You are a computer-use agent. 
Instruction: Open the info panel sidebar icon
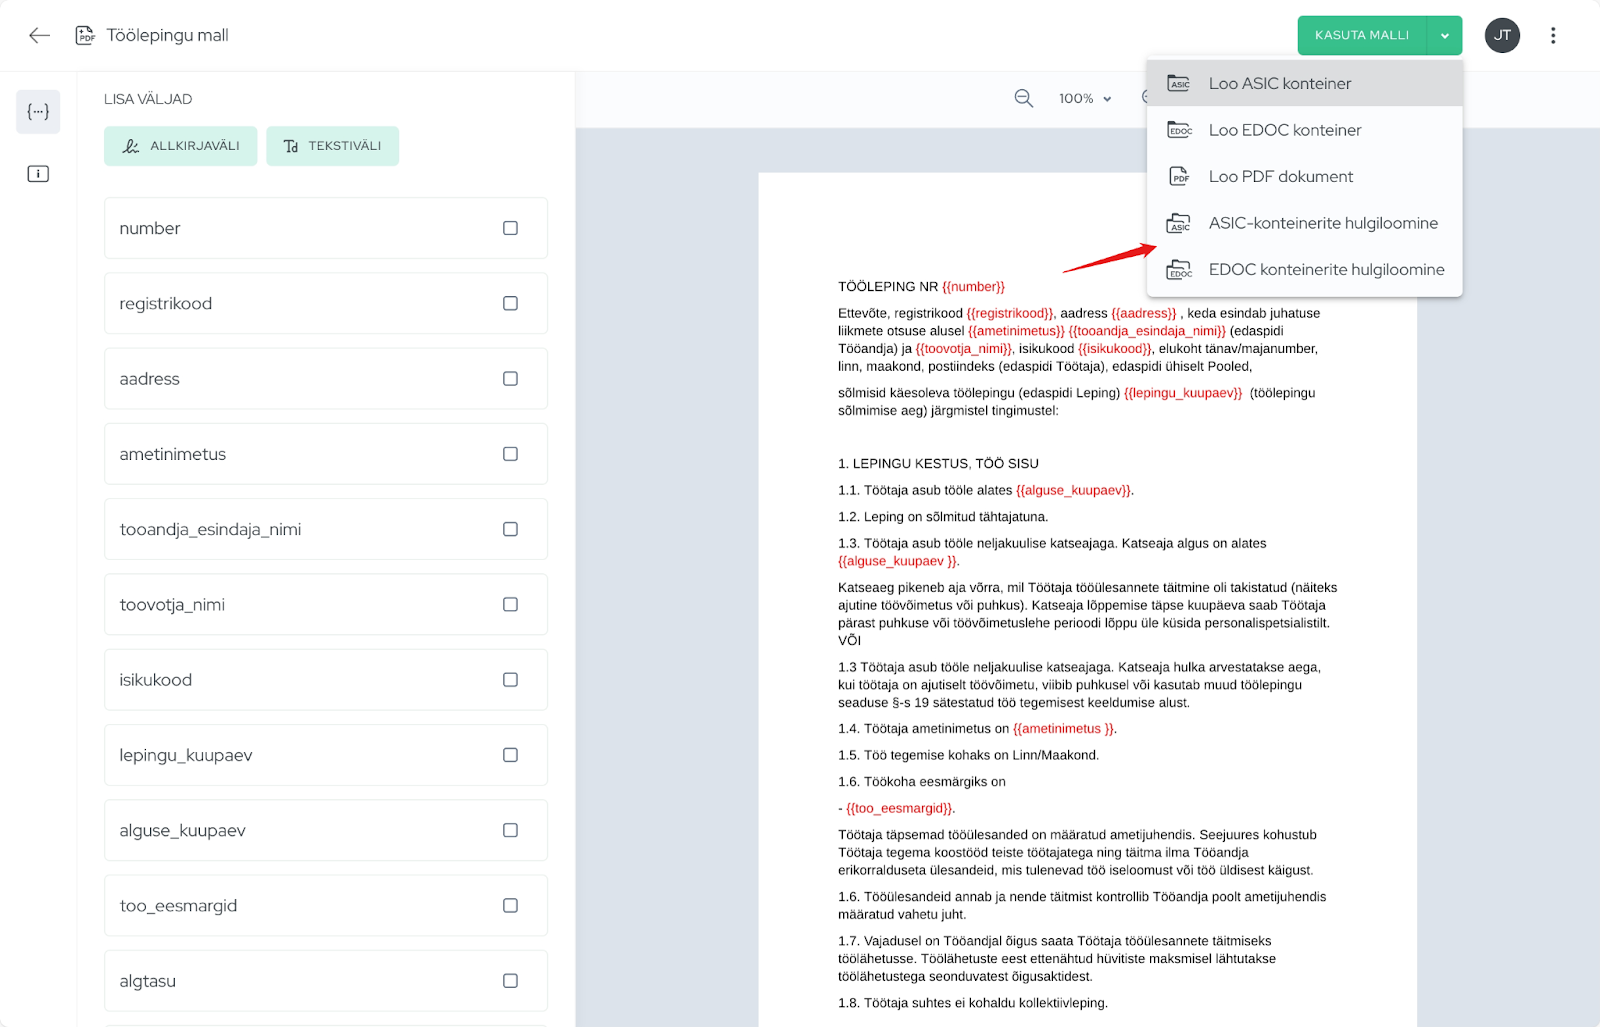click(x=38, y=174)
